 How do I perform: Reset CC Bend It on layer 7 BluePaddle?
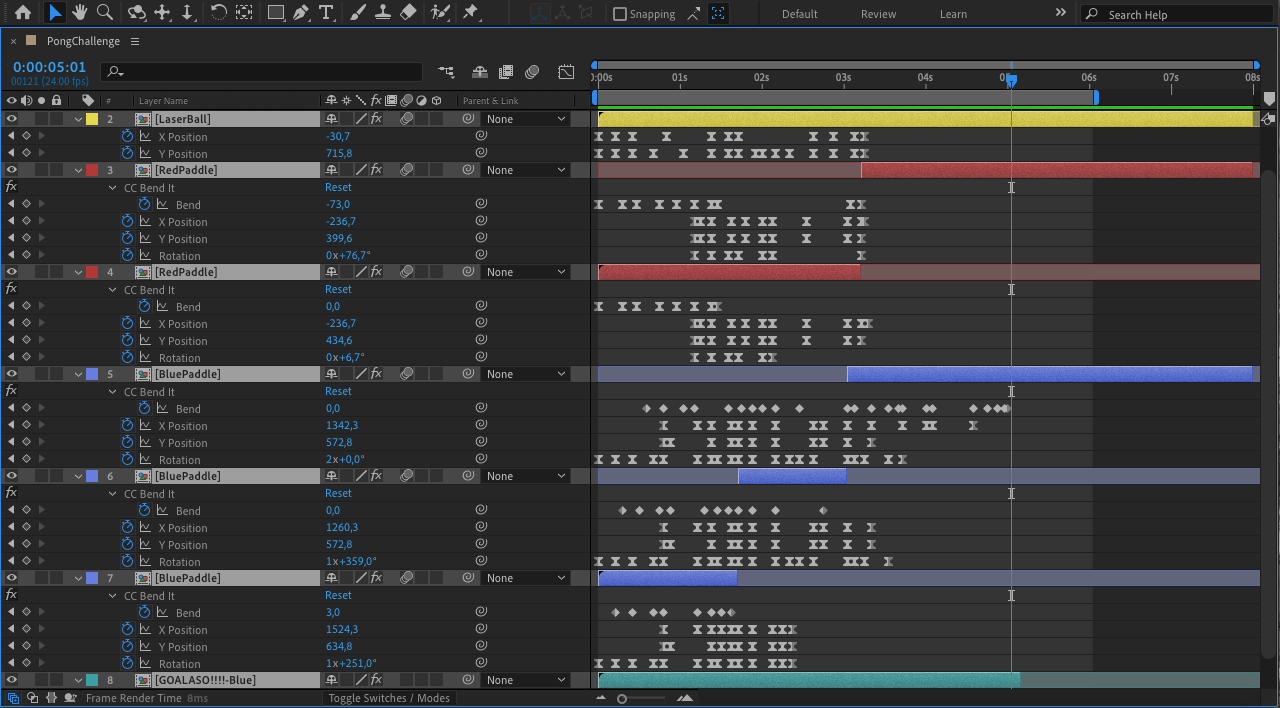(x=338, y=595)
